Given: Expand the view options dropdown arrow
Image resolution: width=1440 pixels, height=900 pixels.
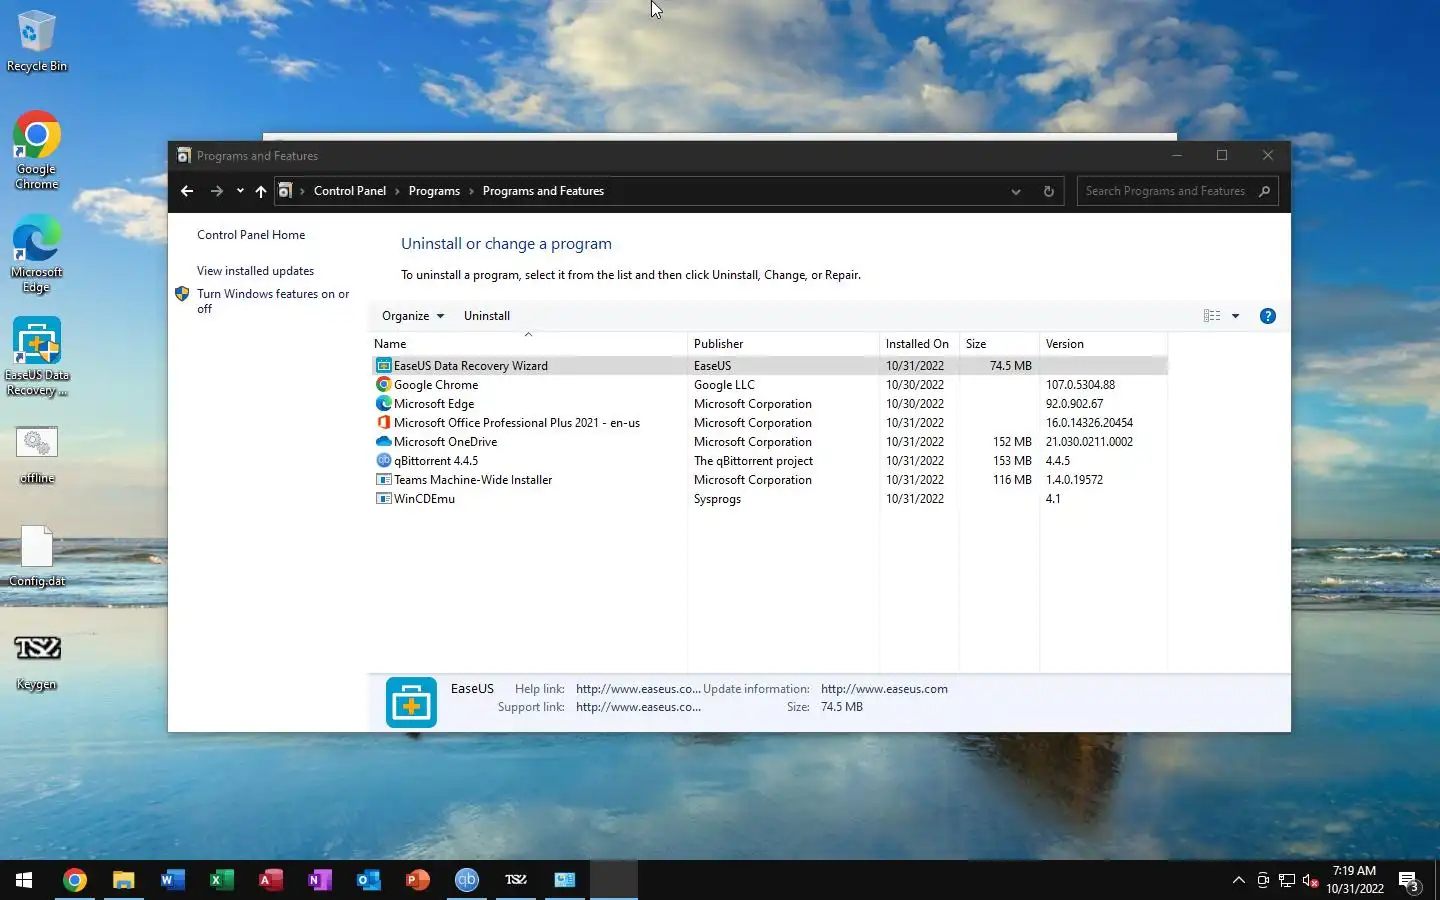Looking at the screenshot, I should pyautogui.click(x=1236, y=316).
